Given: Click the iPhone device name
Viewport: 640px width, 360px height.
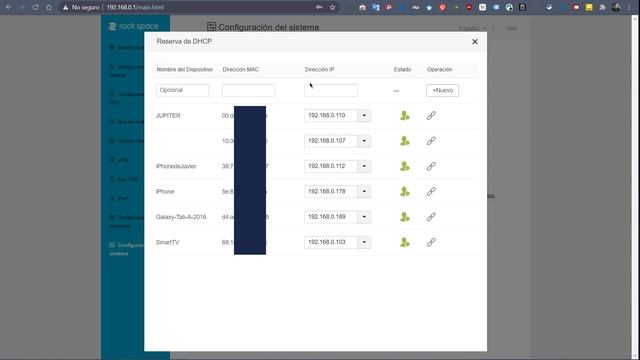Looking at the screenshot, I should [165, 191].
